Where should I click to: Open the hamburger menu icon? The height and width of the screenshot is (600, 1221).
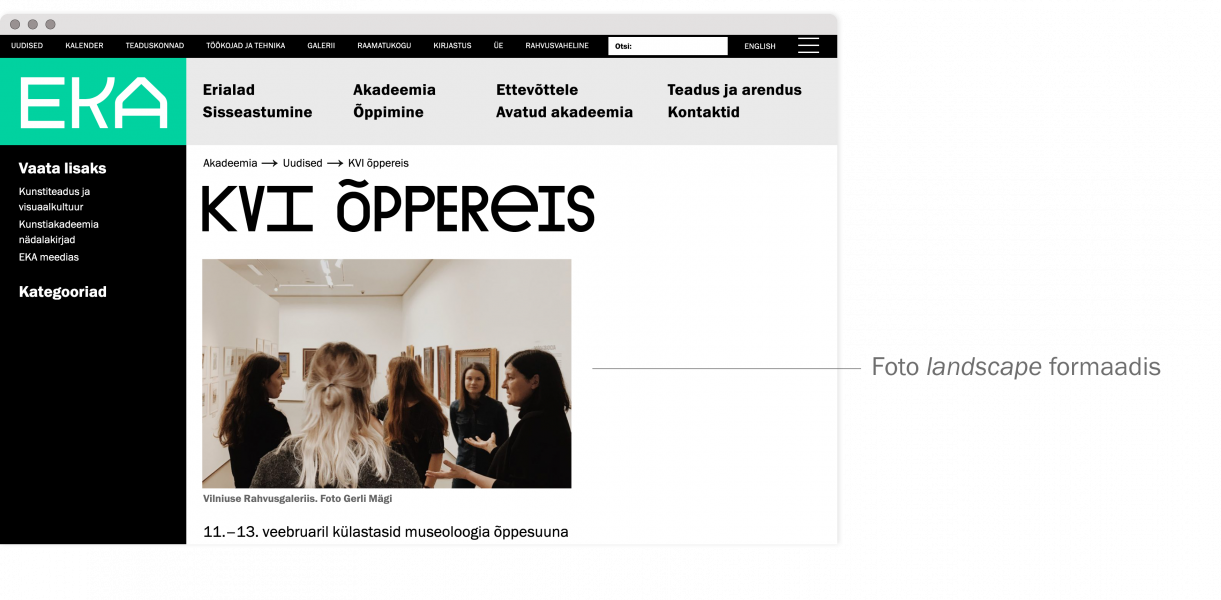click(808, 45)
